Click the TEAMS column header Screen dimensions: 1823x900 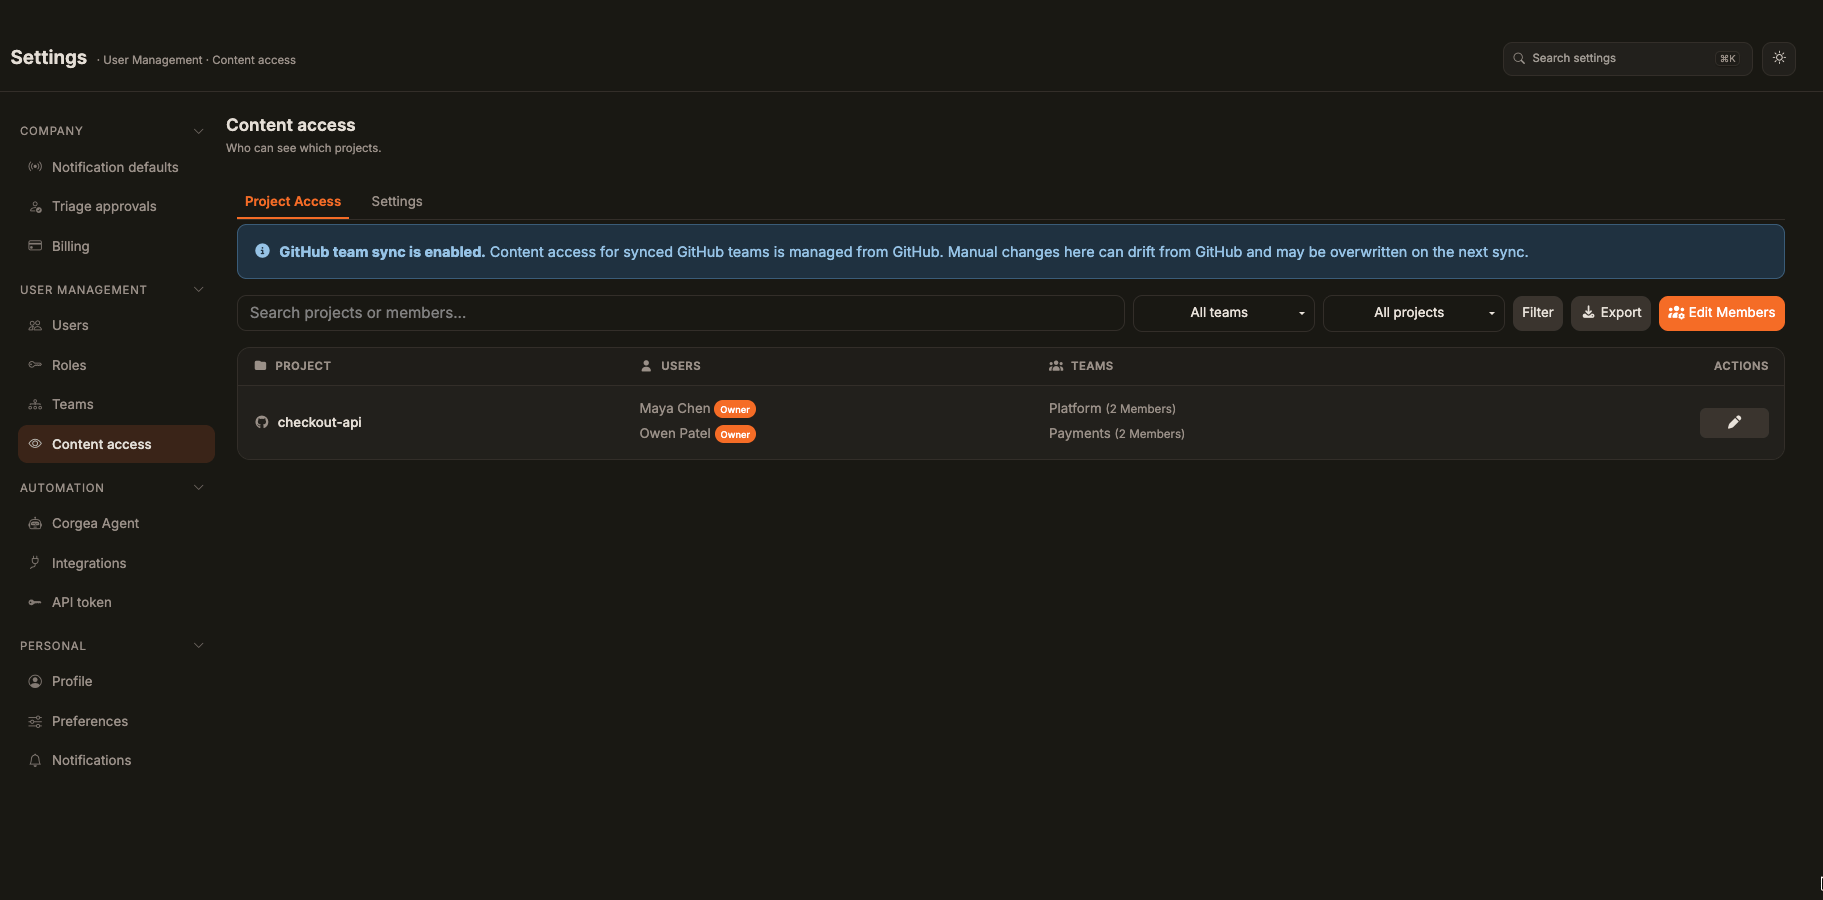(1081, 366)
